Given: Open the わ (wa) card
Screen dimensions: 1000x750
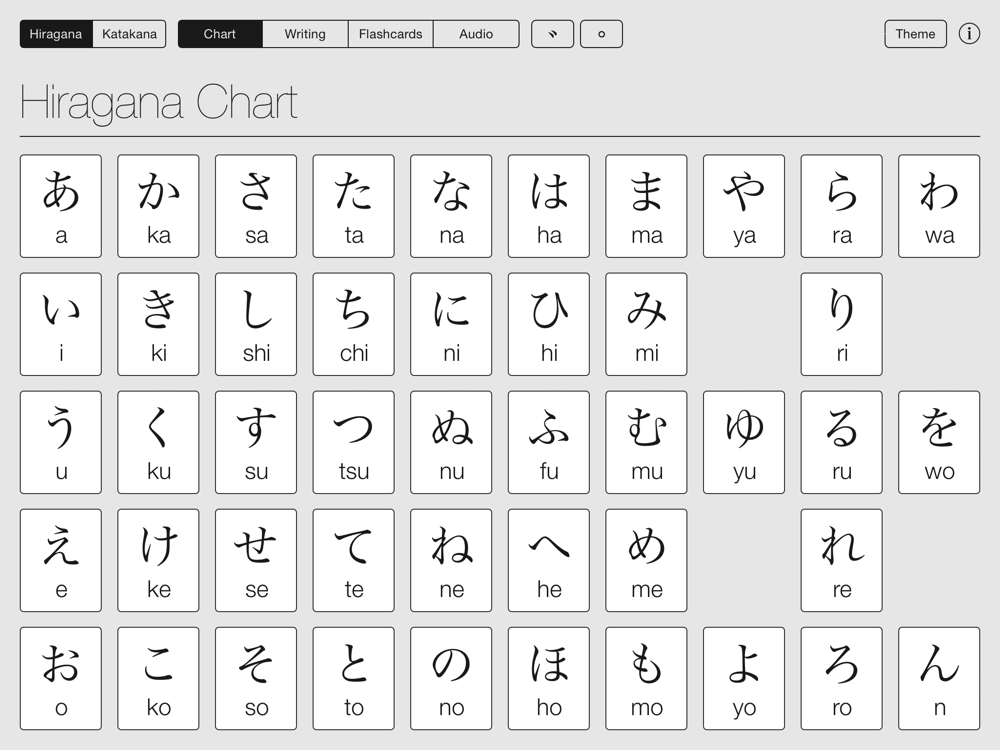Looking at the screenshot, I should [x=939, y=206].
